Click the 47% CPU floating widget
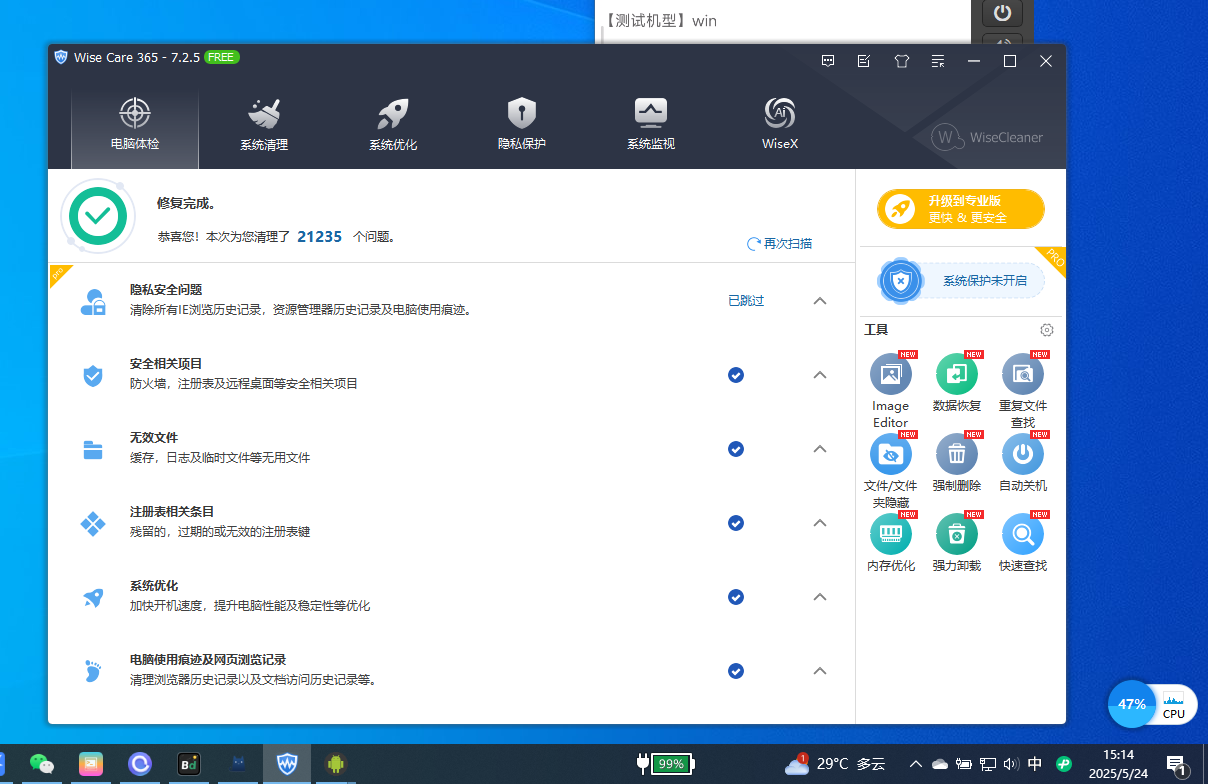The height and width of the screenshot is (784, 1208). pos(1152,705)
